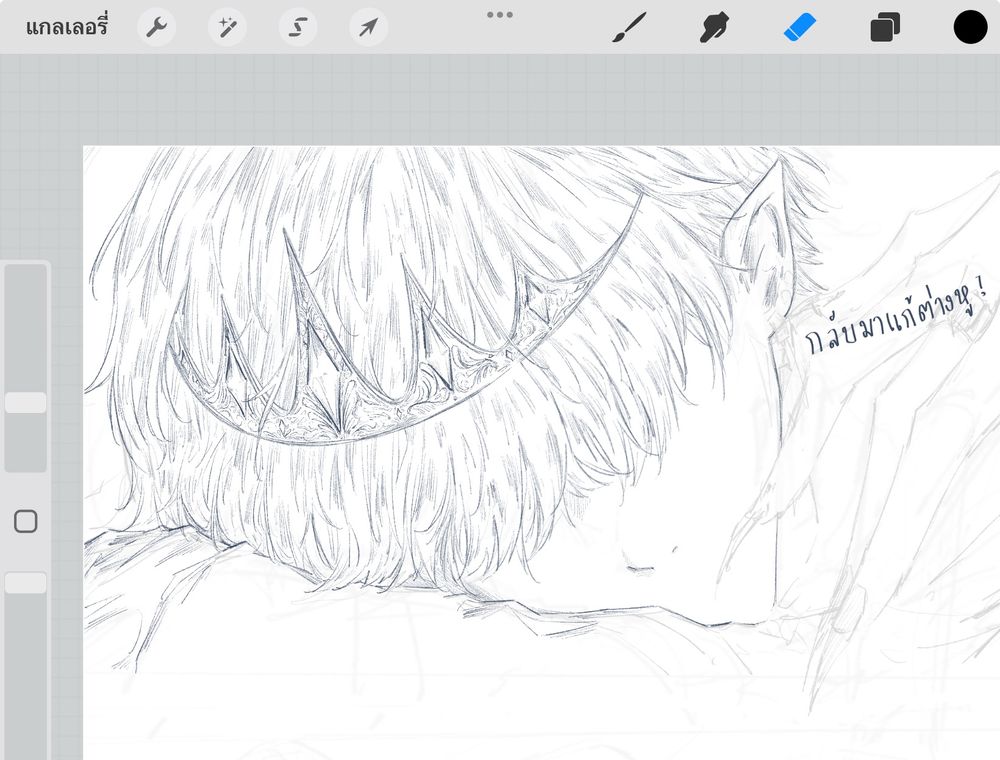This screenshot has width=1000, height=760.
Task: Open the Adjustments magic wand menu
Action: [x=227, y=27]
